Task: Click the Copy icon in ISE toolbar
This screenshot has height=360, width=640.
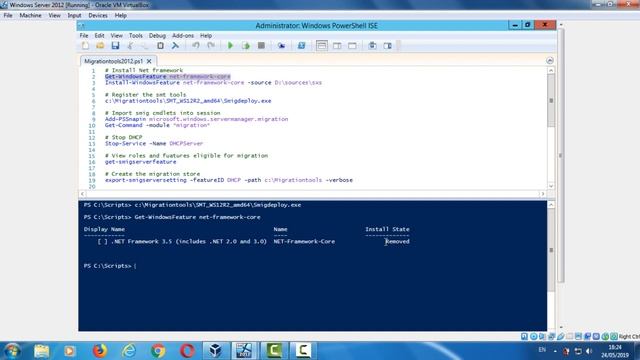Action: (x=145, y=46)
